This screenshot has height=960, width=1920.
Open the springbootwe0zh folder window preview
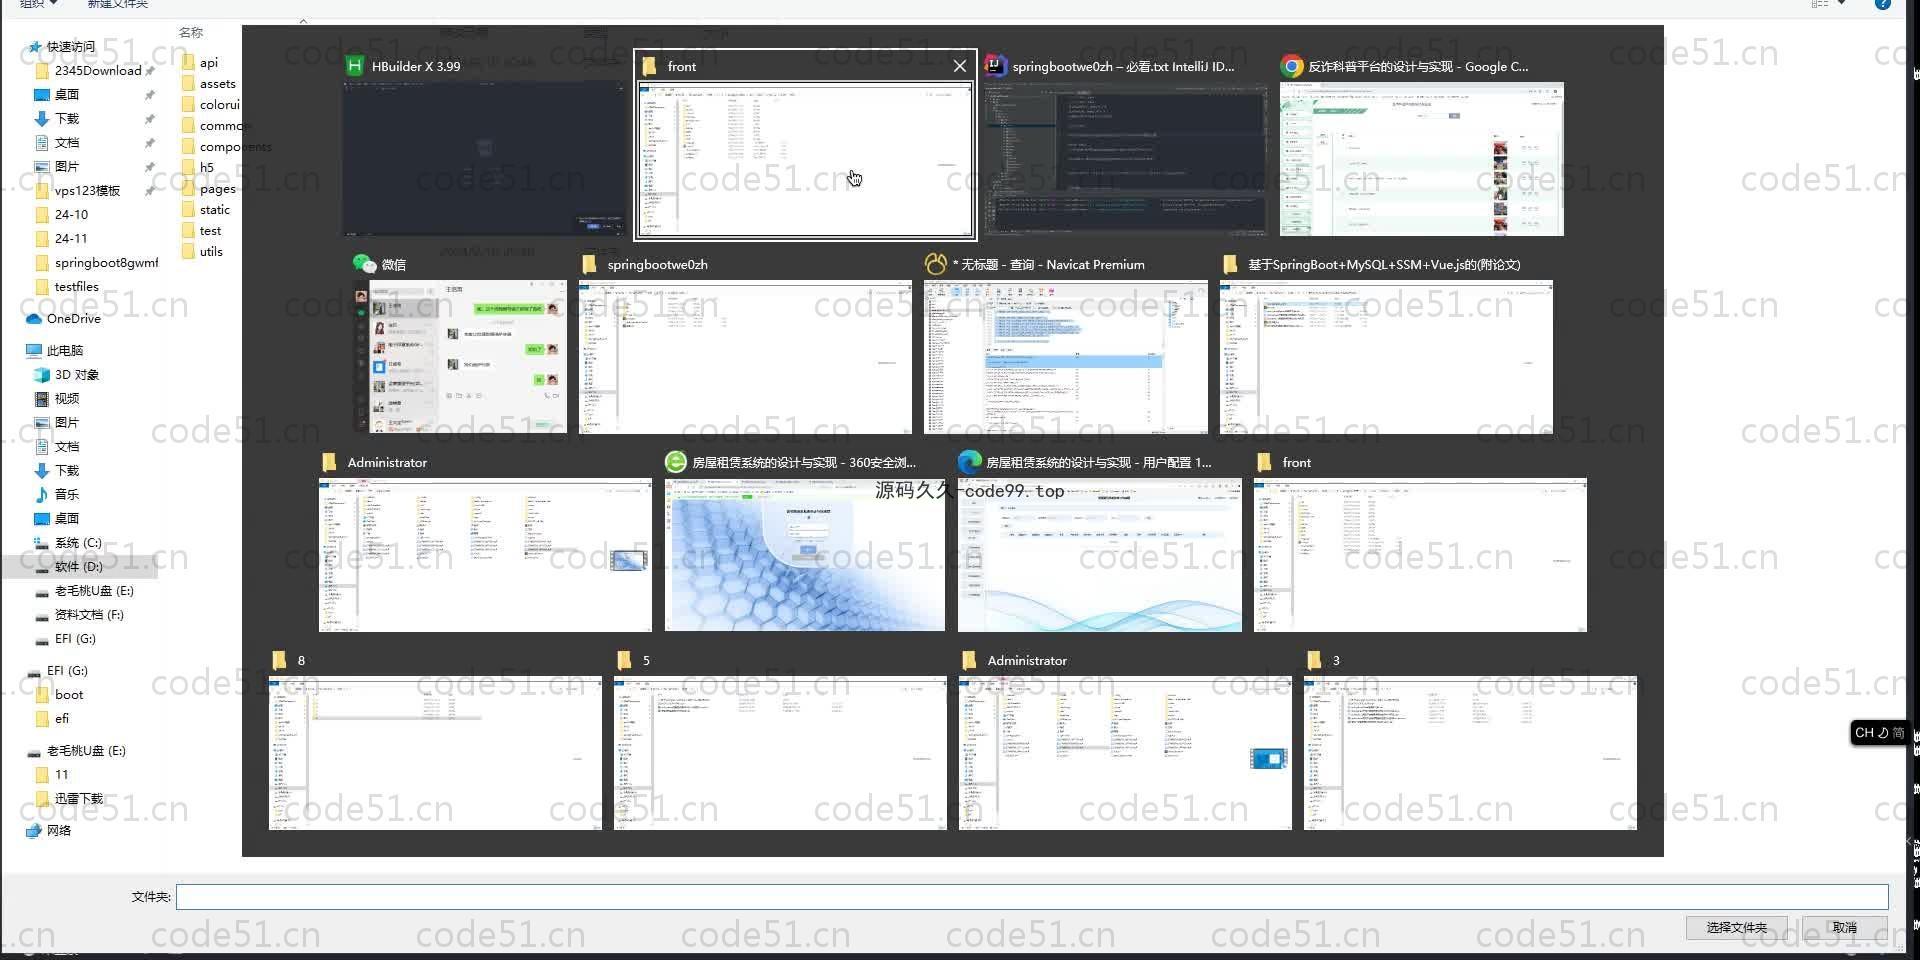pyautogui.click(x=745, y=357)
